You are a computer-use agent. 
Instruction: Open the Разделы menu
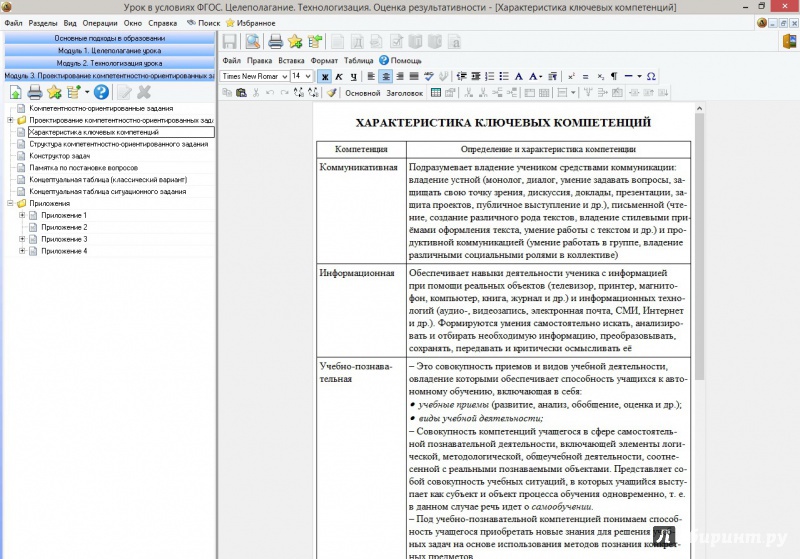(43, 23)
